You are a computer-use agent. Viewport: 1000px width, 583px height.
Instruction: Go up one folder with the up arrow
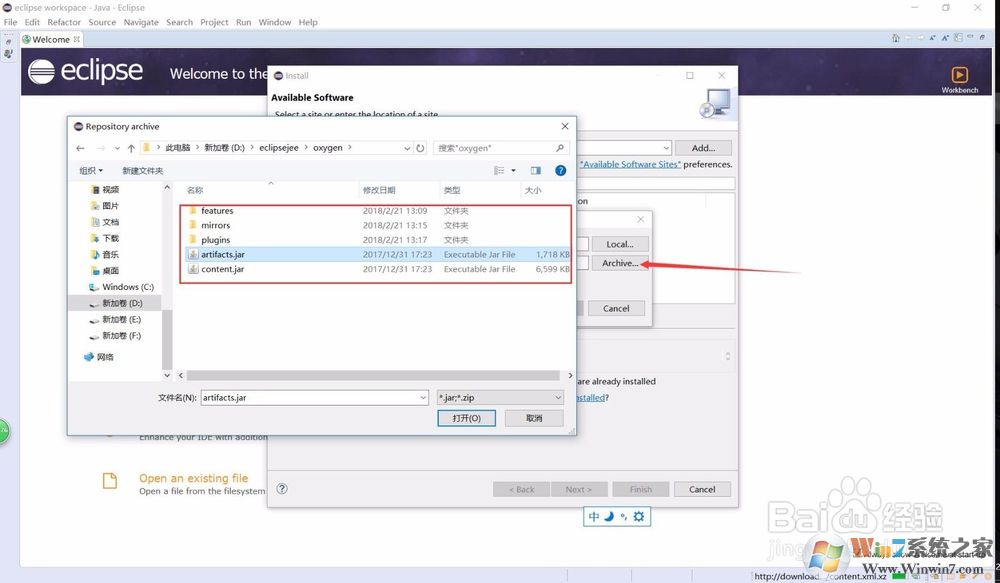pyautogui.click(x=131, y=148)
